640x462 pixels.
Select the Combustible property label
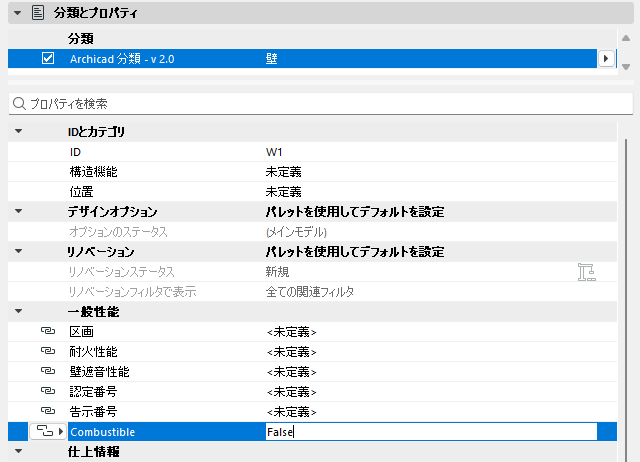103,432
